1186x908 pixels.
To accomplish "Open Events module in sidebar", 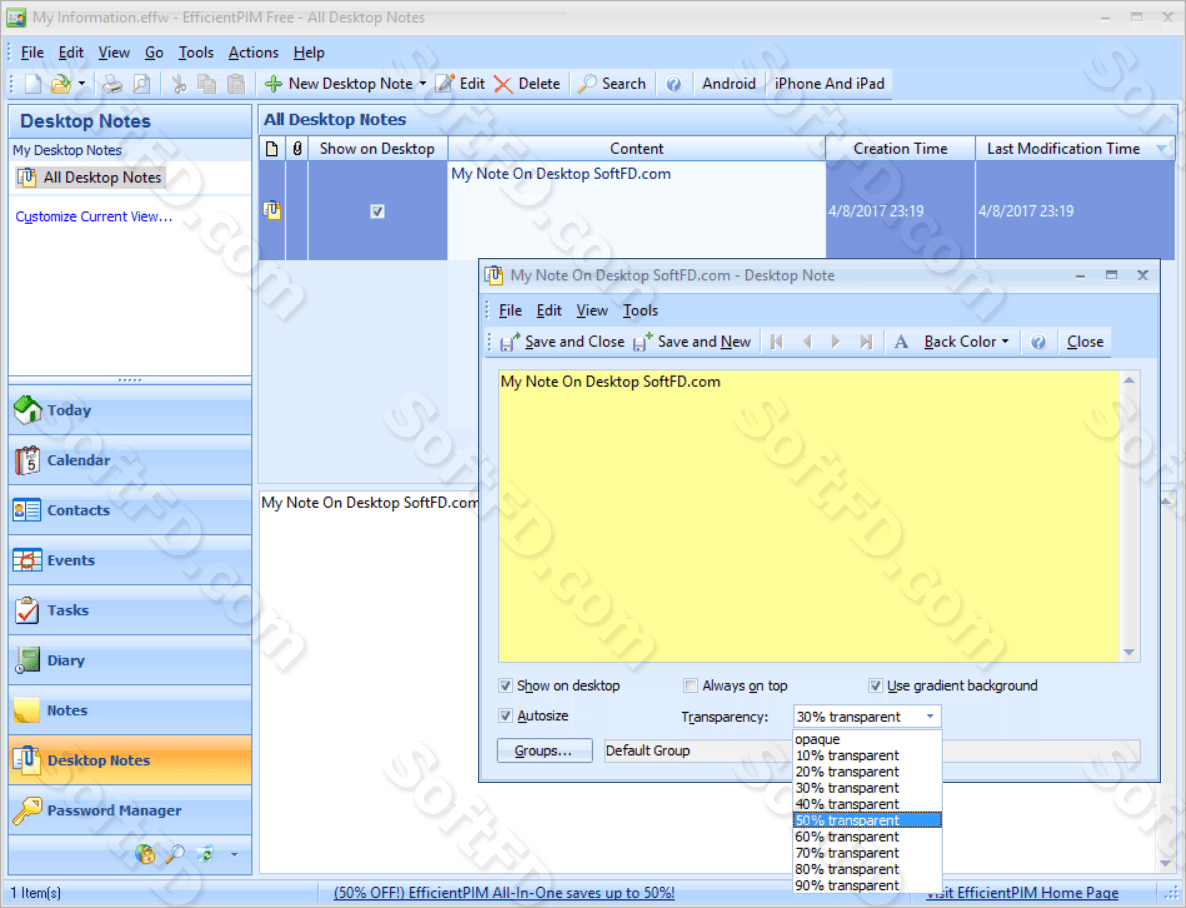I will [x=130, y=560].
